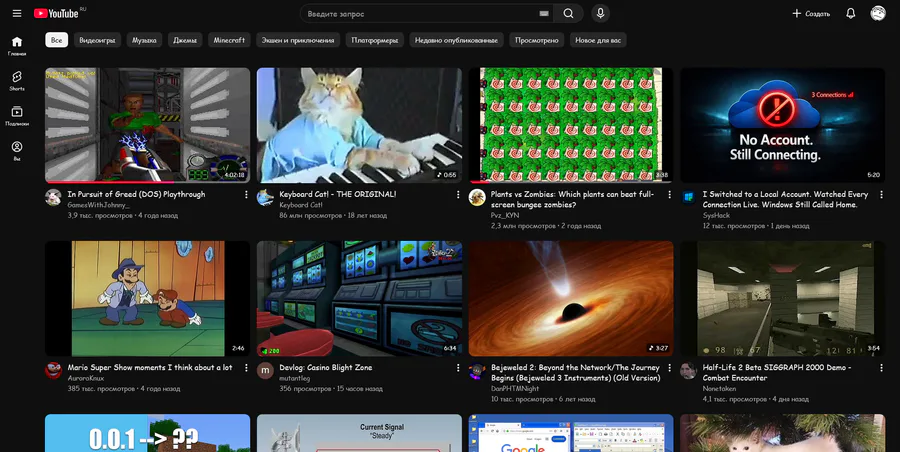Open the on-screen keyboard icon in search
This screenshot has height=452, width=900.
(544, 13)
